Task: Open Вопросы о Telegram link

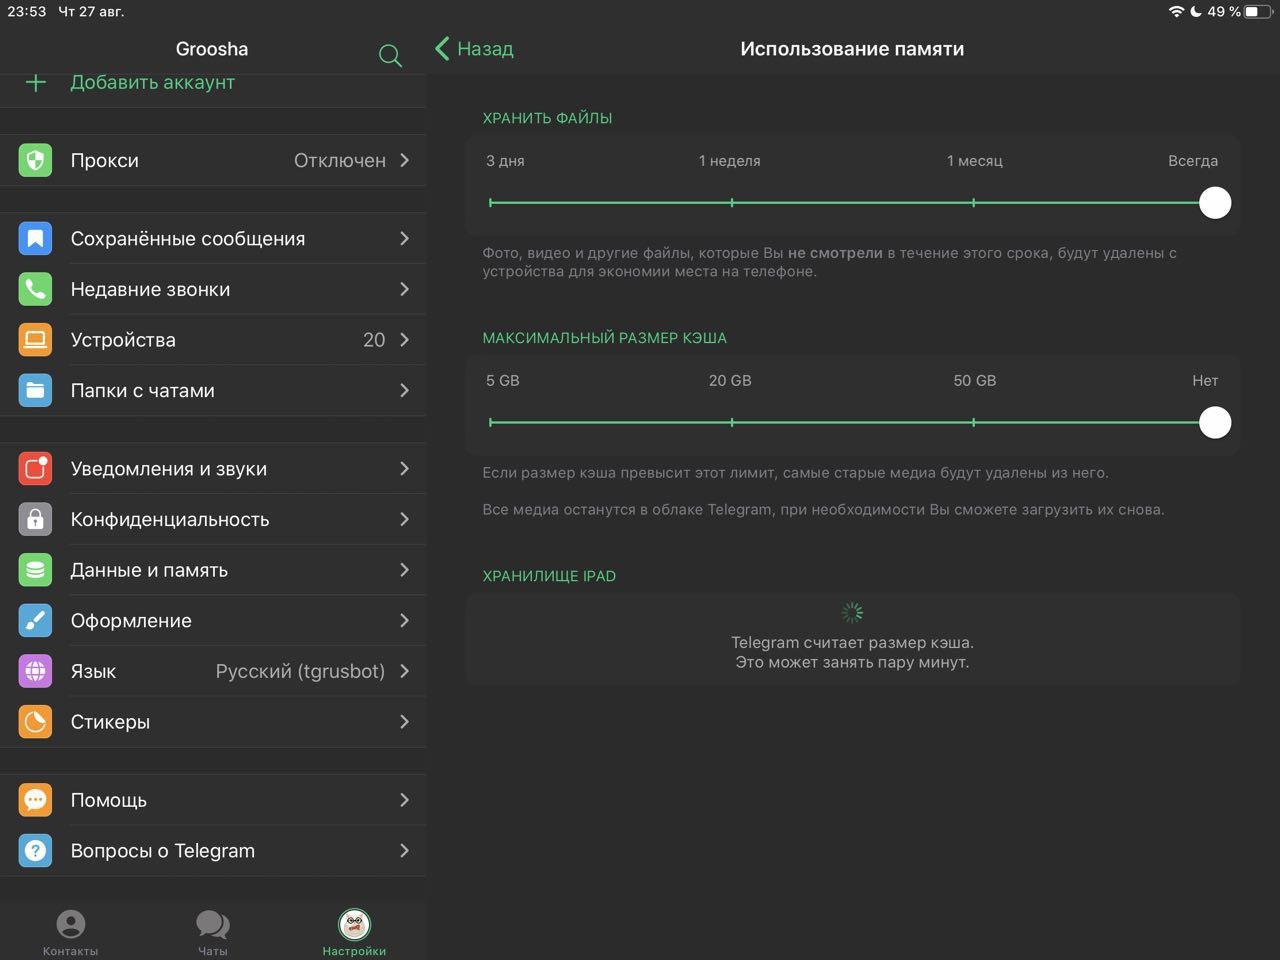Action: click(213, 850)
